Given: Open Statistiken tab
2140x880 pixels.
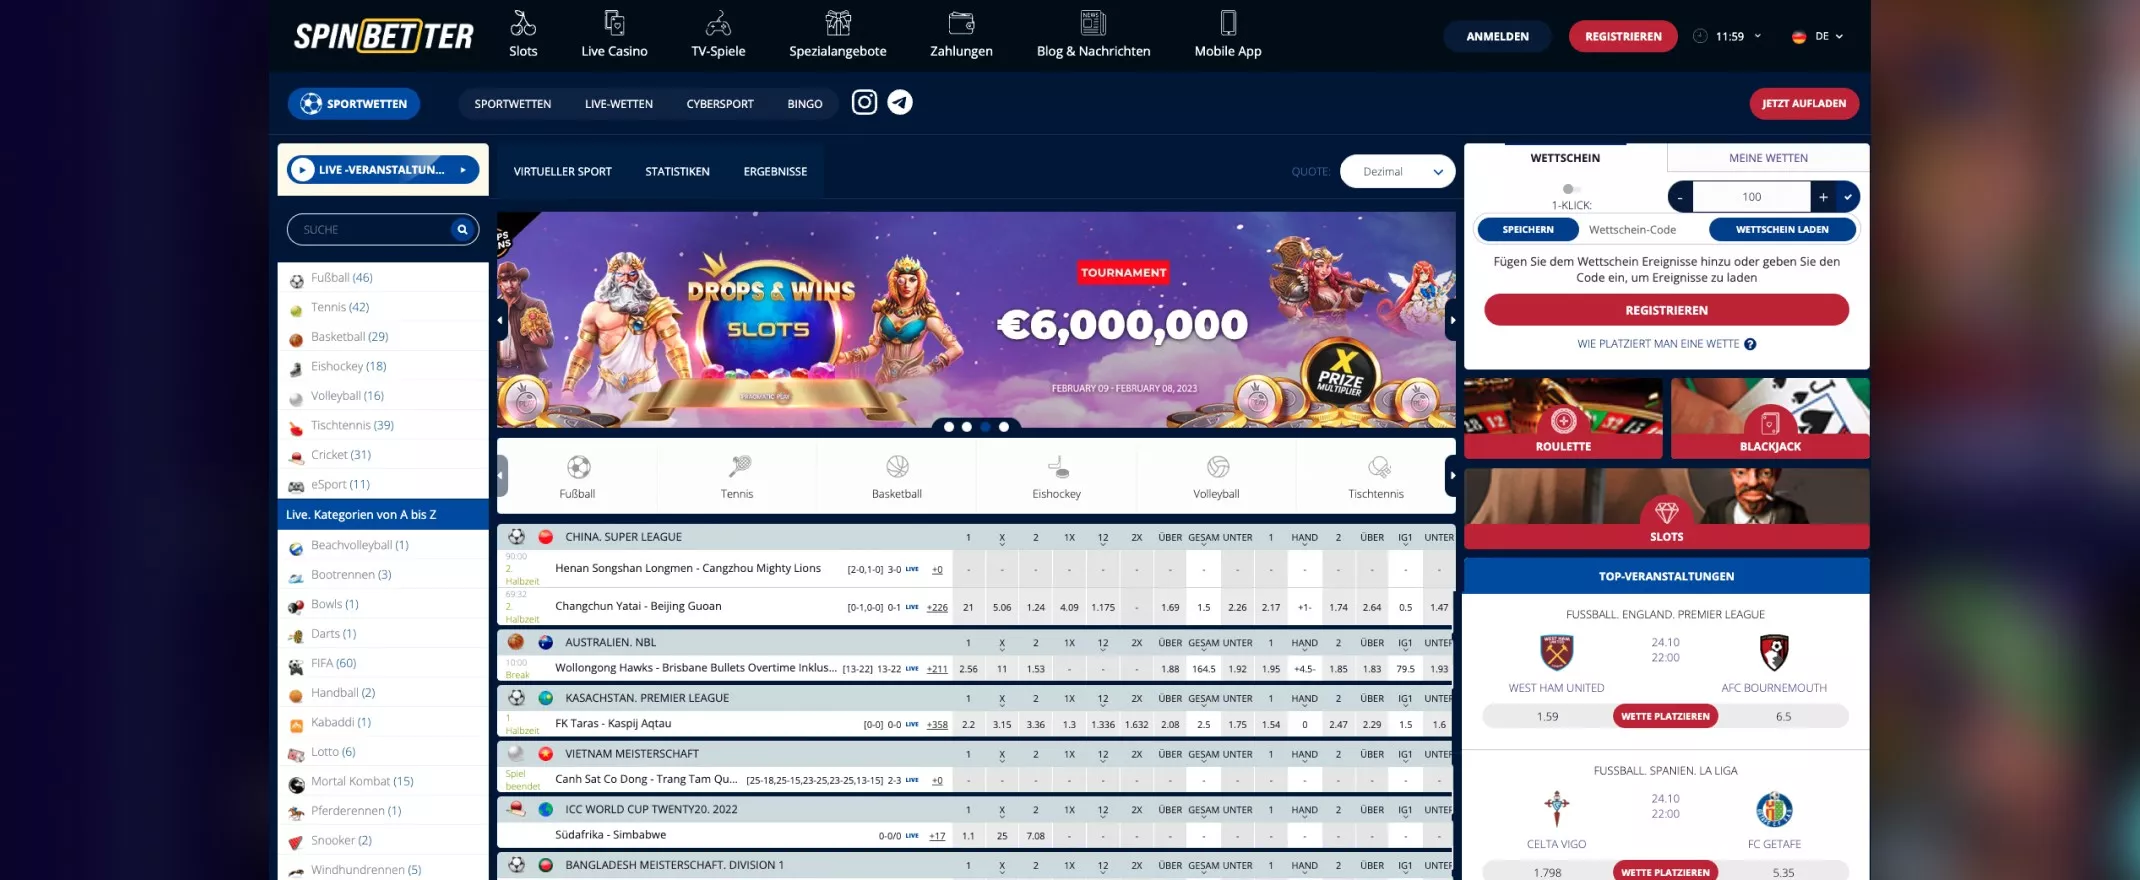Looking at the screenshot, I should [678, 172].
